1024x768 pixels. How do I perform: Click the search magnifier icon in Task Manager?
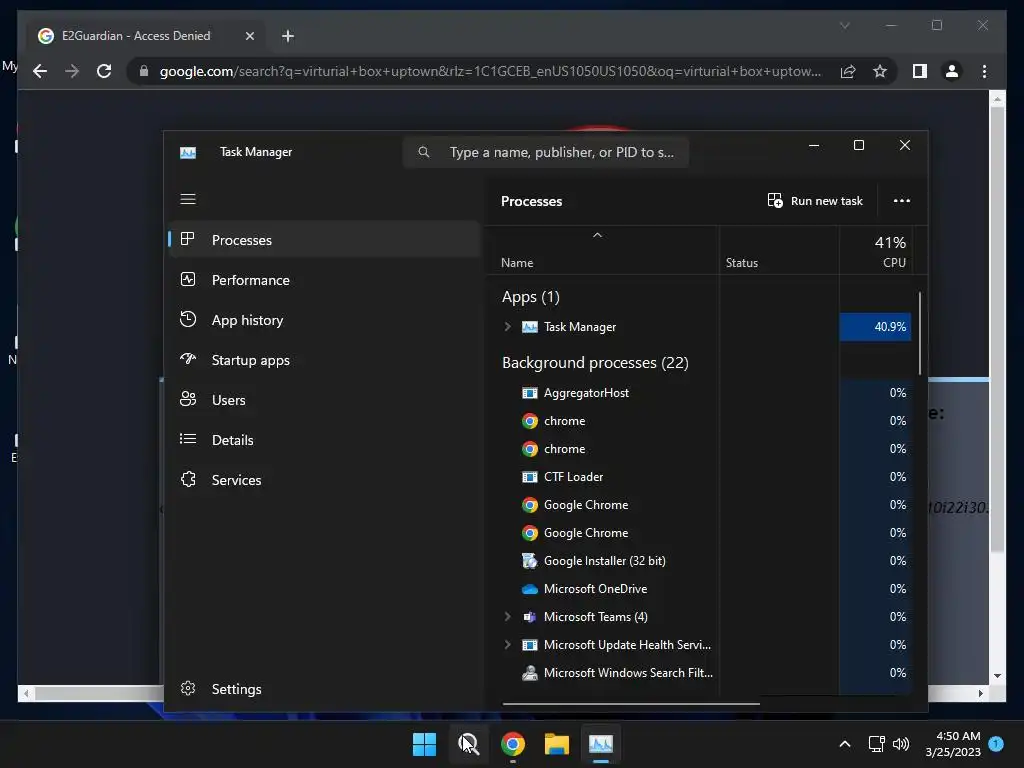coord(424,152)
